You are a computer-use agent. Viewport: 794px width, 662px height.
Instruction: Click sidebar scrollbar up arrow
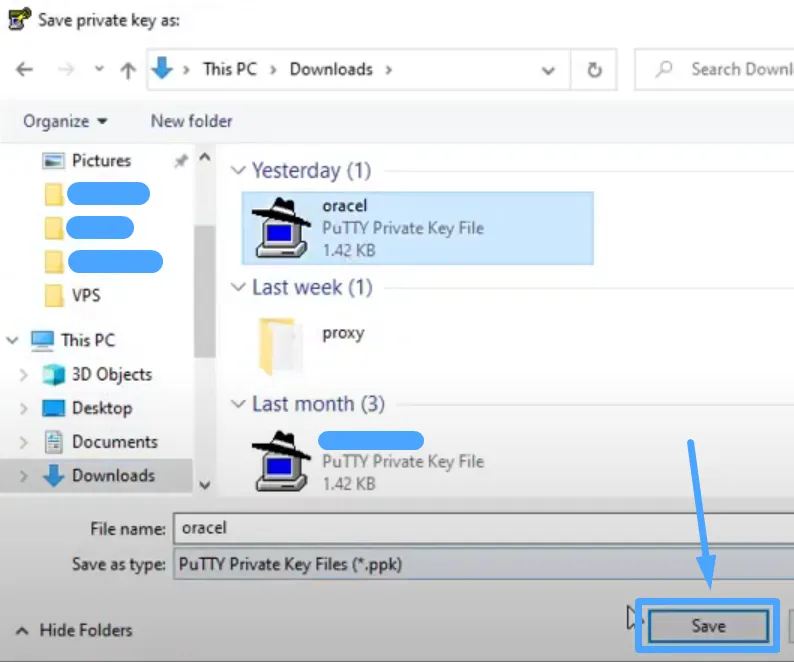205,158
